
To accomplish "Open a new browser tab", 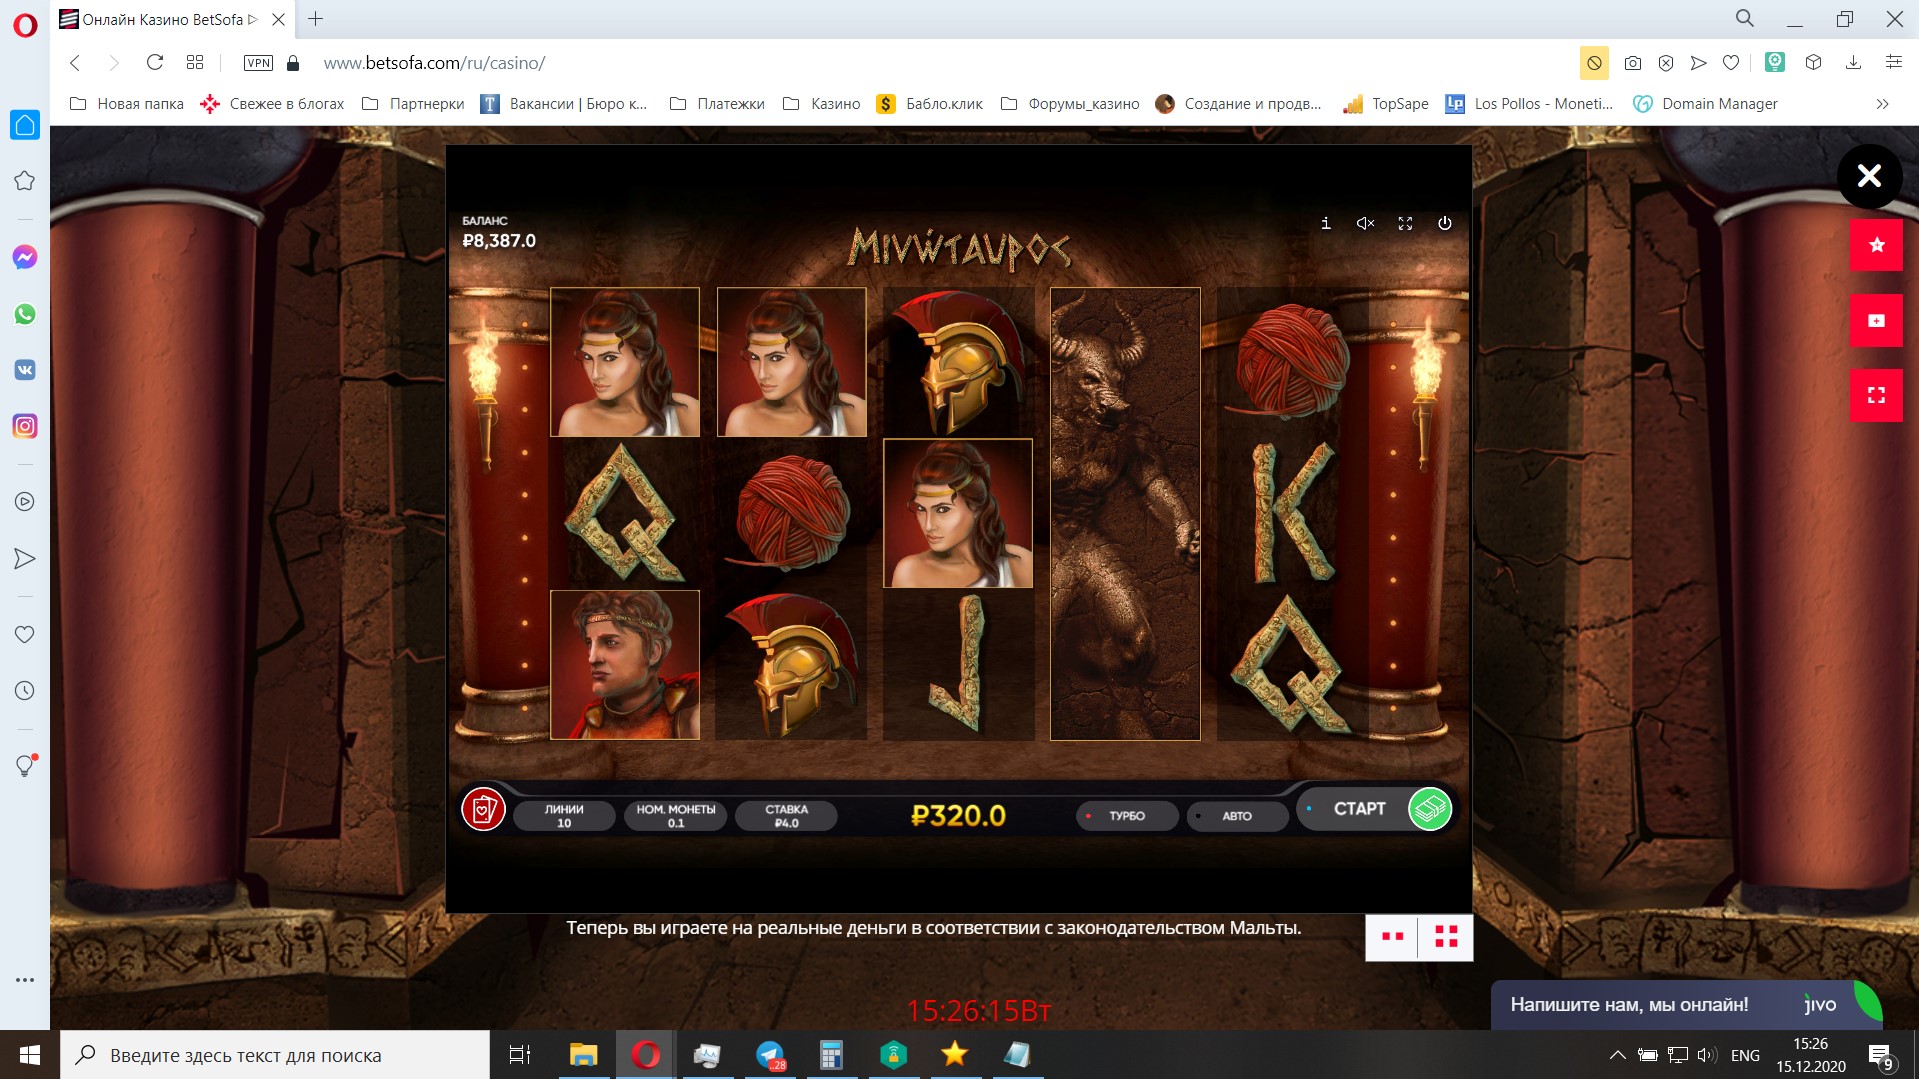I will (x=315, y=19).
